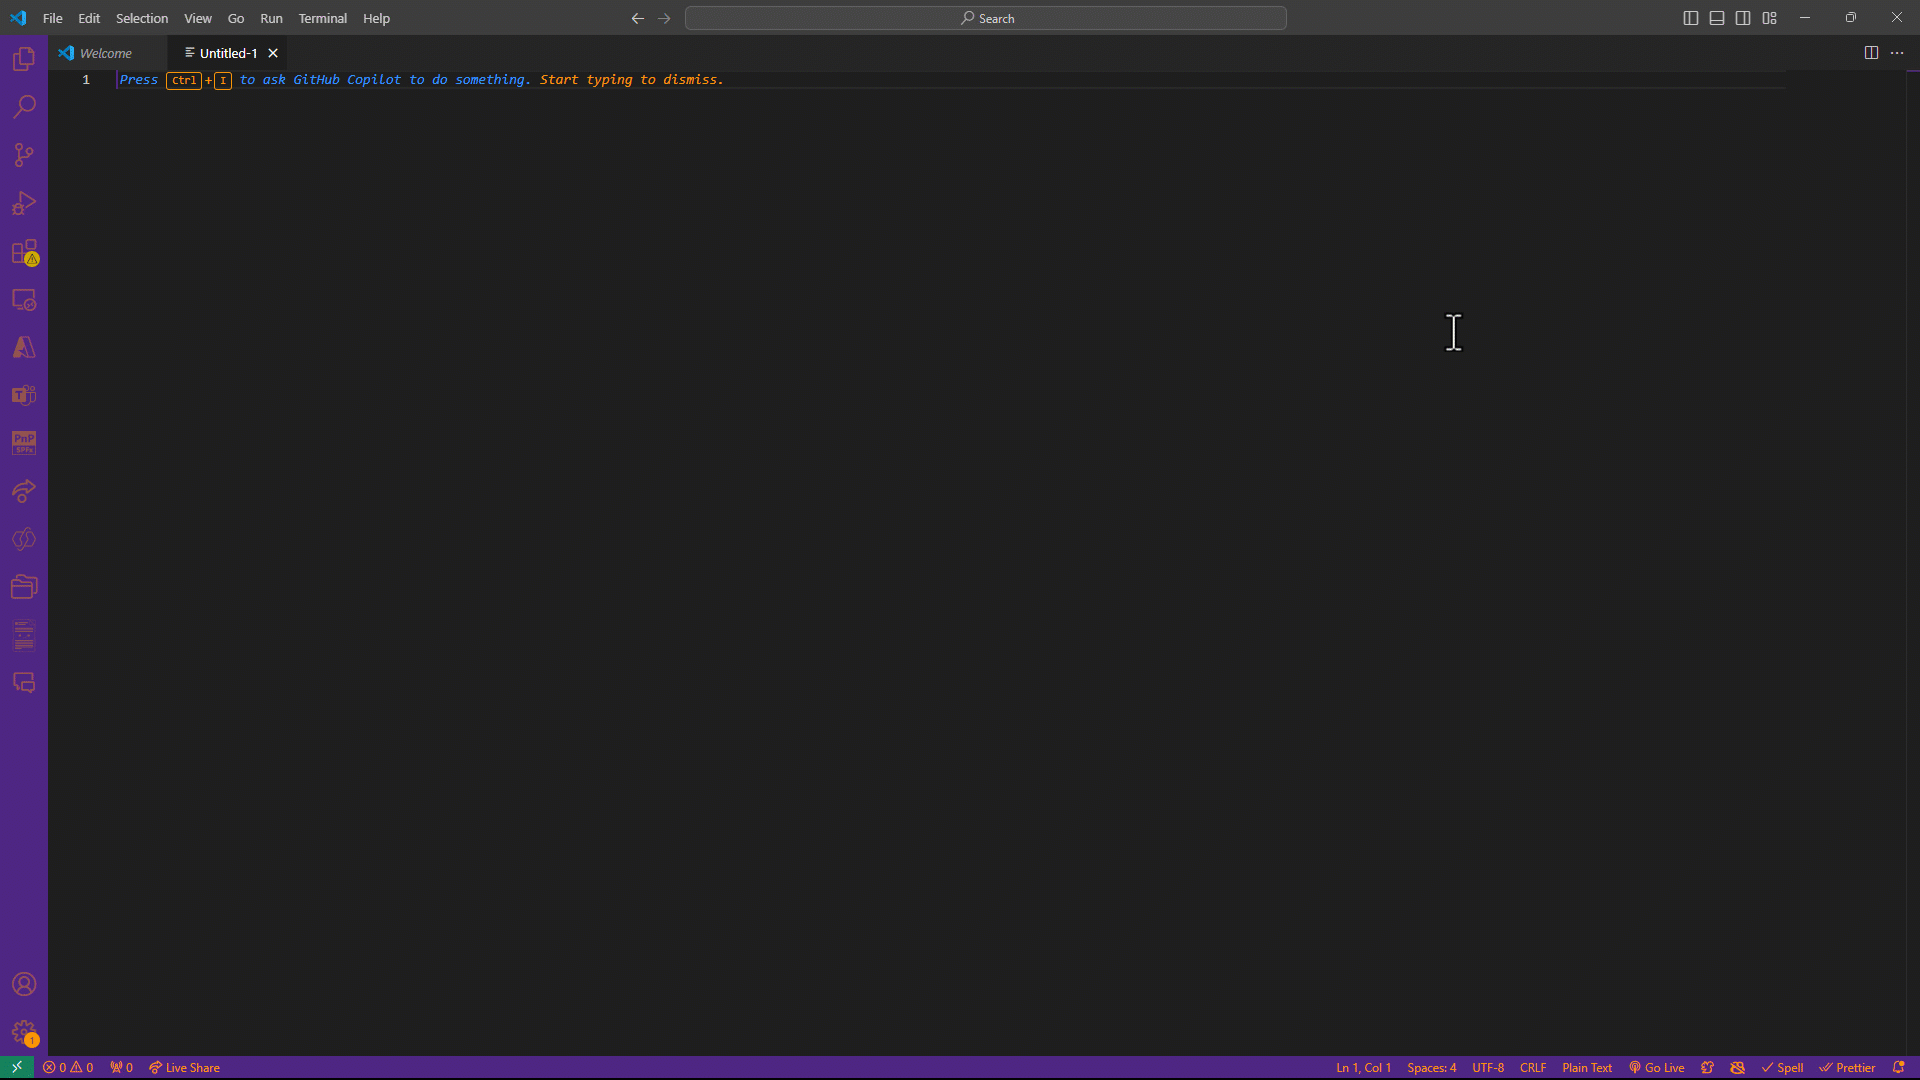
Task: Change the CRLF end-of-line sequence
Action: tap(1533, 1067)
